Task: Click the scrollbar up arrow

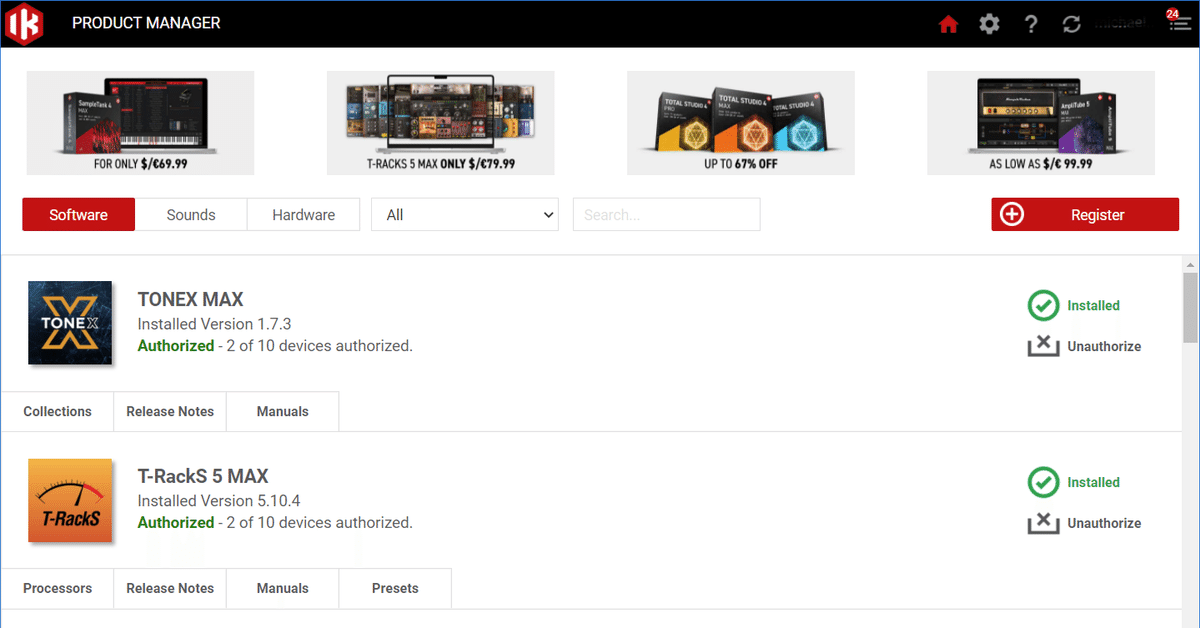Action: coord(1190,265)
